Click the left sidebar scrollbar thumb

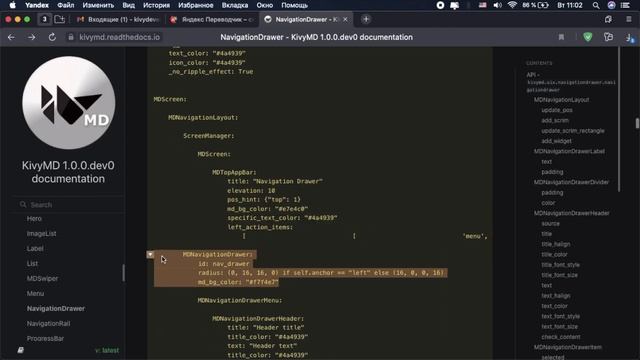(x=123, y=273)
